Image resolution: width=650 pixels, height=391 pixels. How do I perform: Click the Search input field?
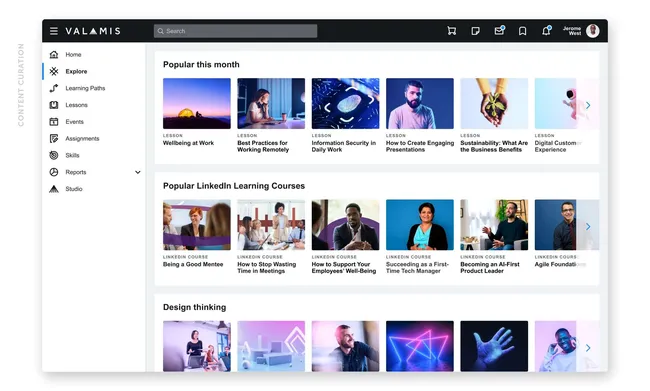point(235,31)
